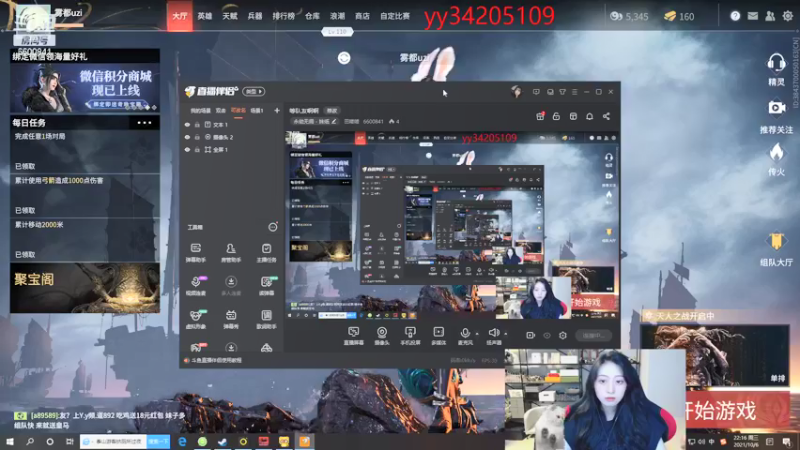The image size is (800, 450).
Task: Add a new scene with plus button
Action: (277, 110)
